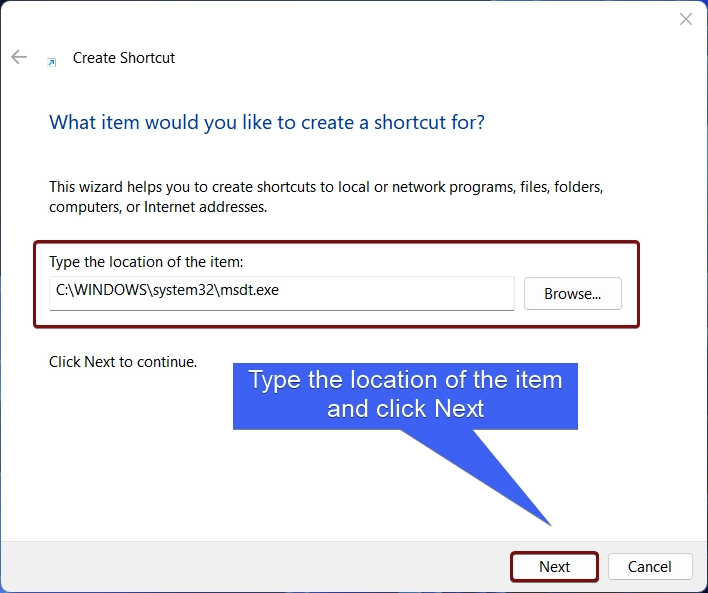Close the Create Shortcut dialog
Screen dimensions: 708x593
click(686, 19)
